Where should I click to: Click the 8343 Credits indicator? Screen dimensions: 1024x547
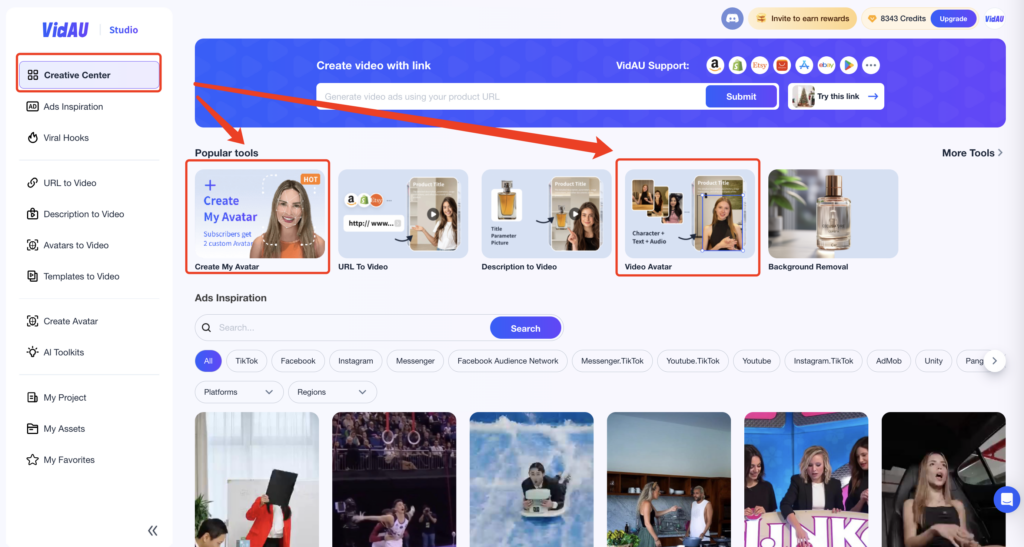coord(896,19)
